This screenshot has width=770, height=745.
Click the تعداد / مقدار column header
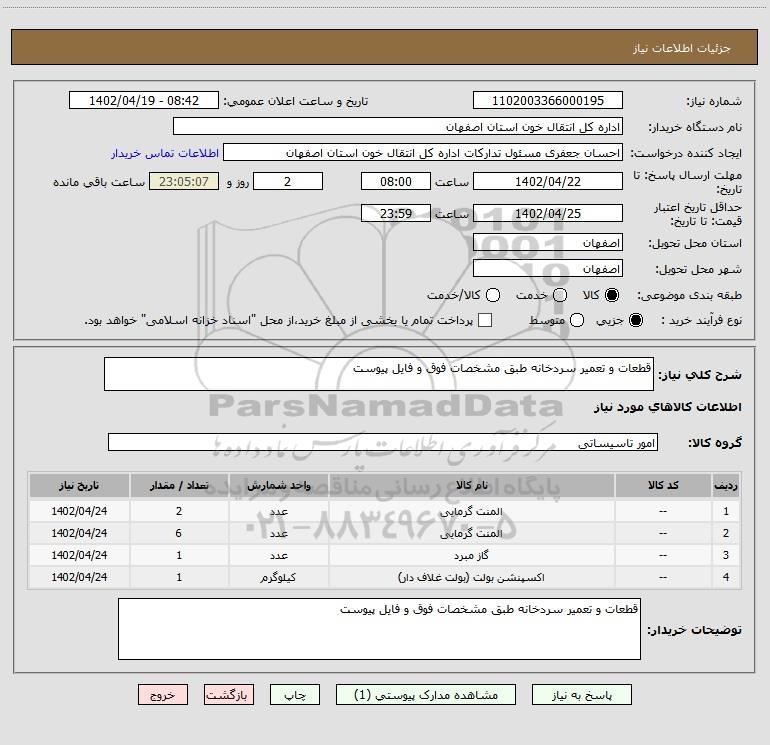pyautogui.click(x=179, y=486)
